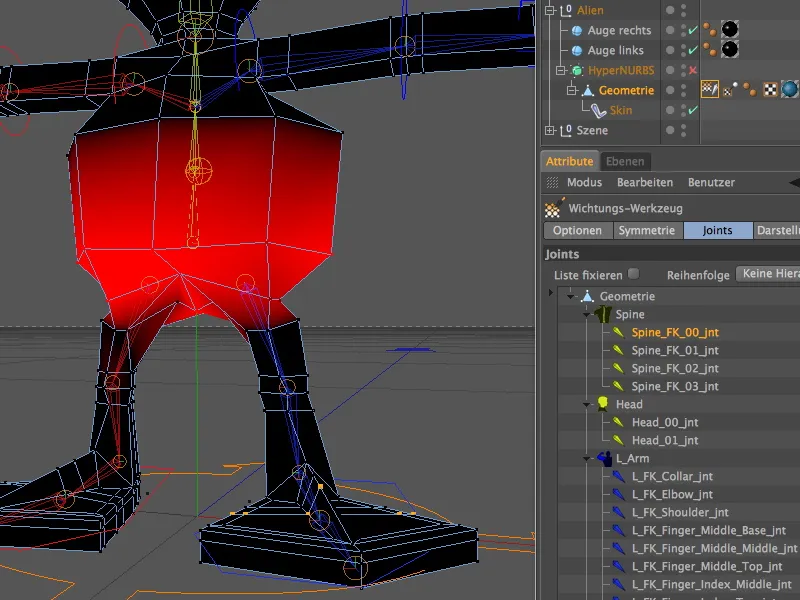Click the Head group icon in Joints list
Screen dimensions: 800x600
[603, 404]
